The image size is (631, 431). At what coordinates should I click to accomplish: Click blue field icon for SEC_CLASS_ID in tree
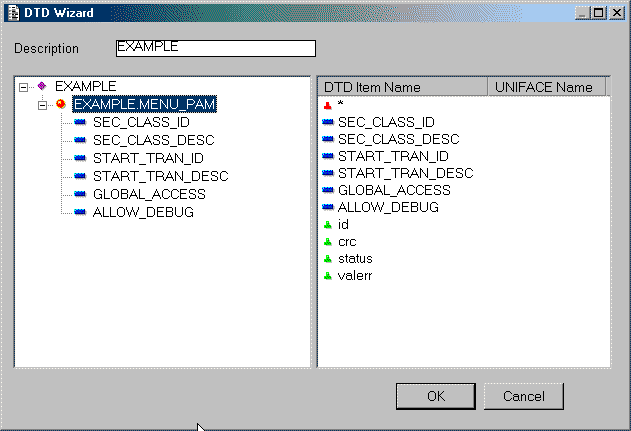(80, 122)
